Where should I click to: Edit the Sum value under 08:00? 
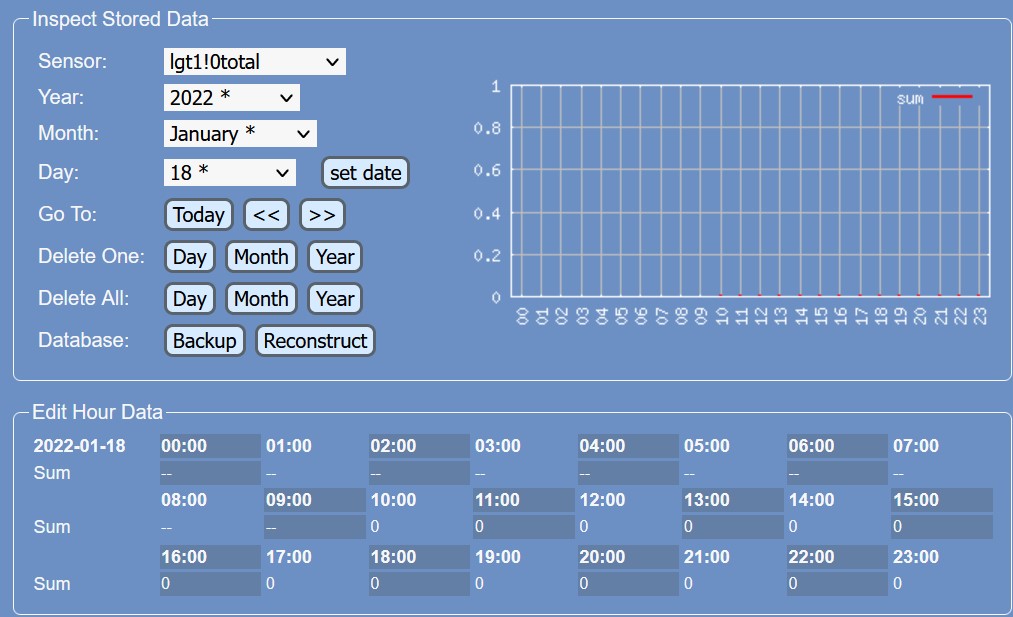coord(210,527)
